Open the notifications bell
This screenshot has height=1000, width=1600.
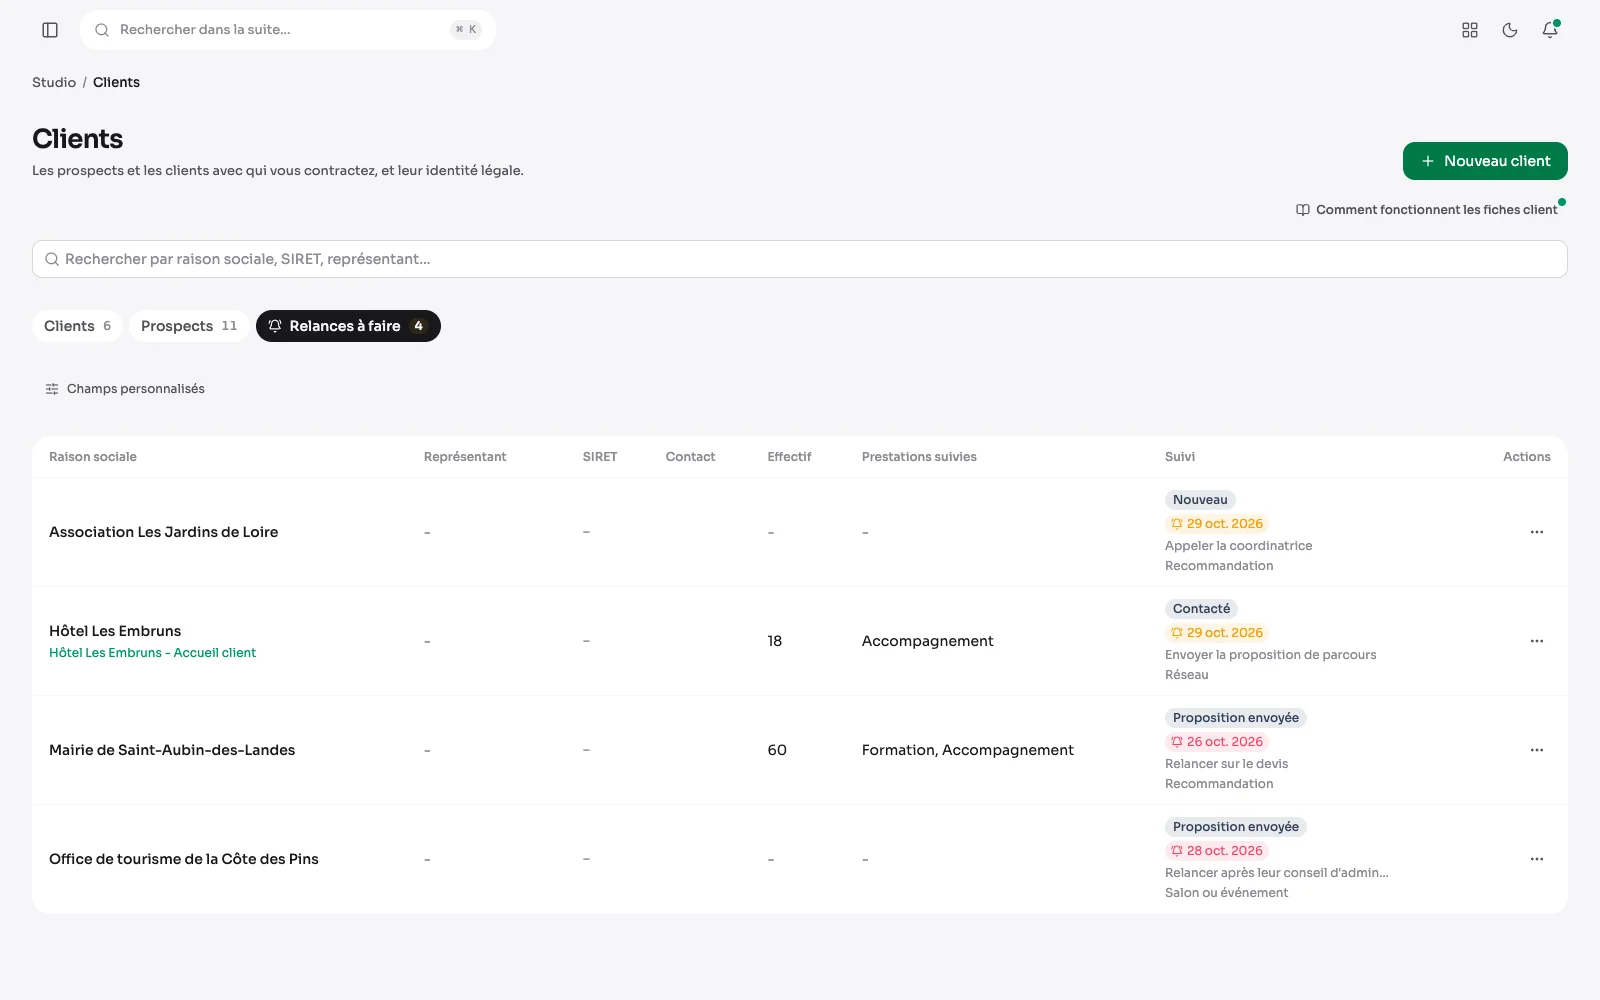pos(1550,30)
